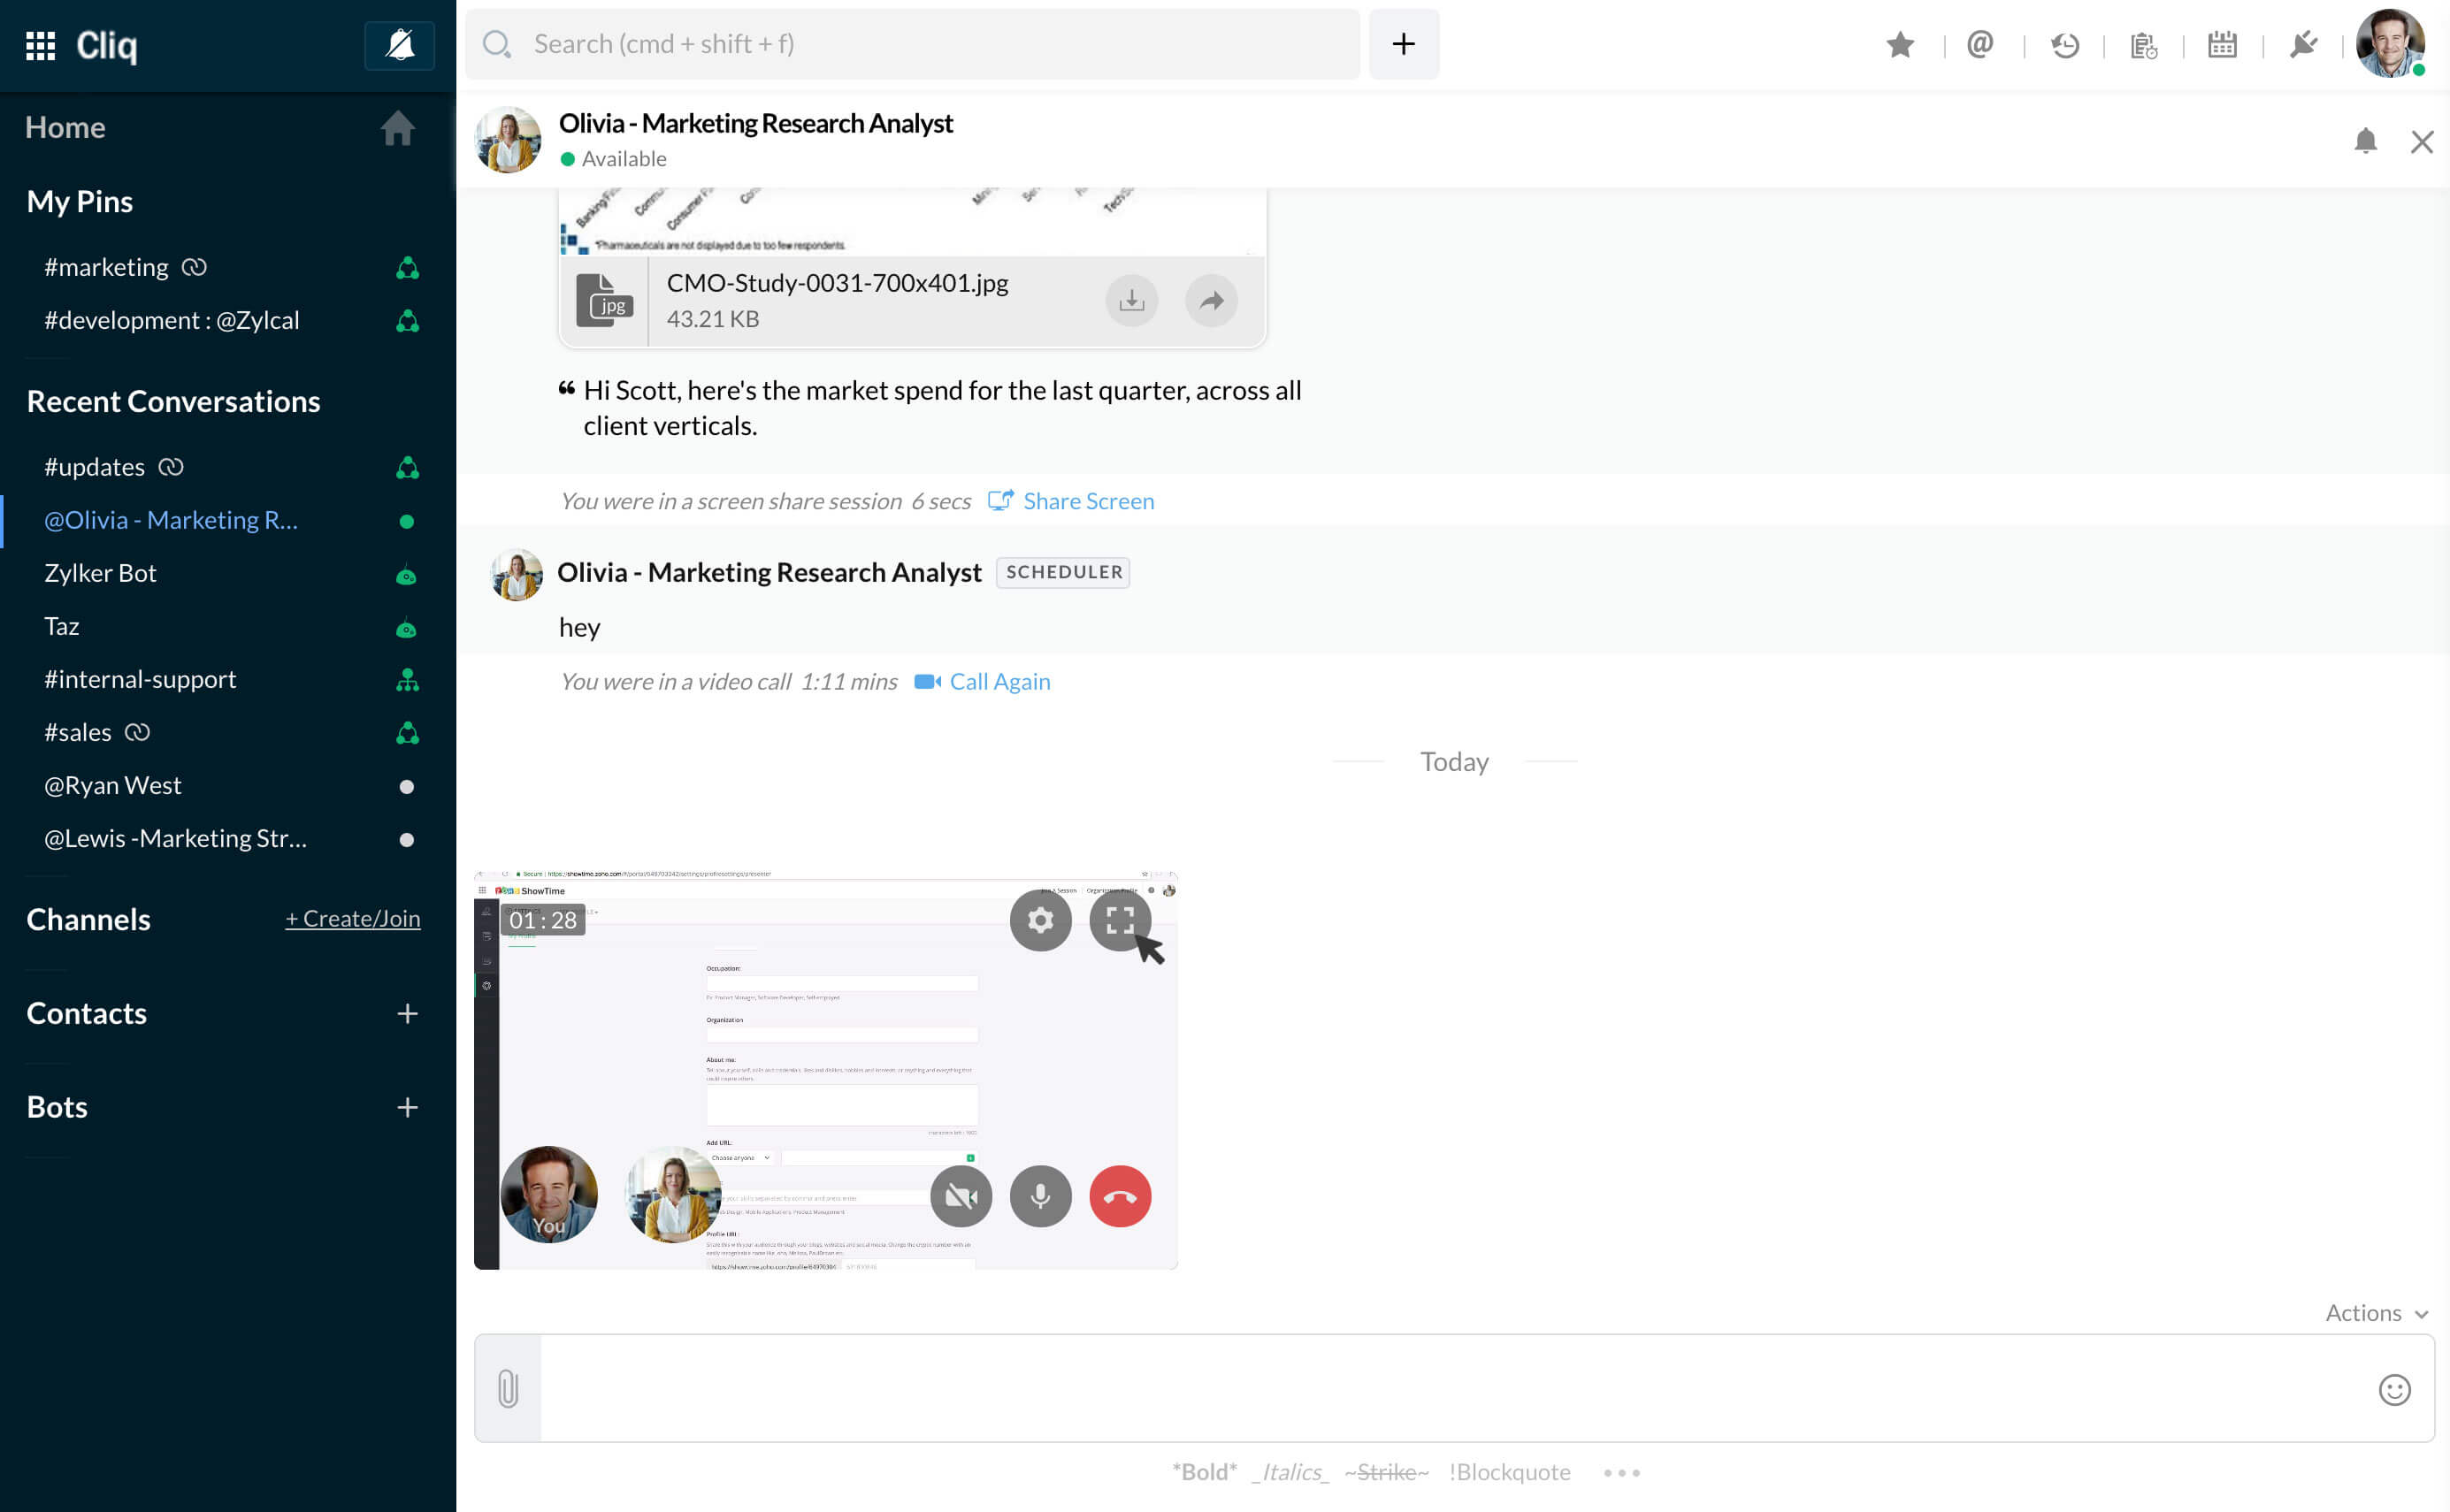Viewport: 2450px width, 1512px height.
Task: Expand more formatting options ellipsis
Action: point(1621,1472)
